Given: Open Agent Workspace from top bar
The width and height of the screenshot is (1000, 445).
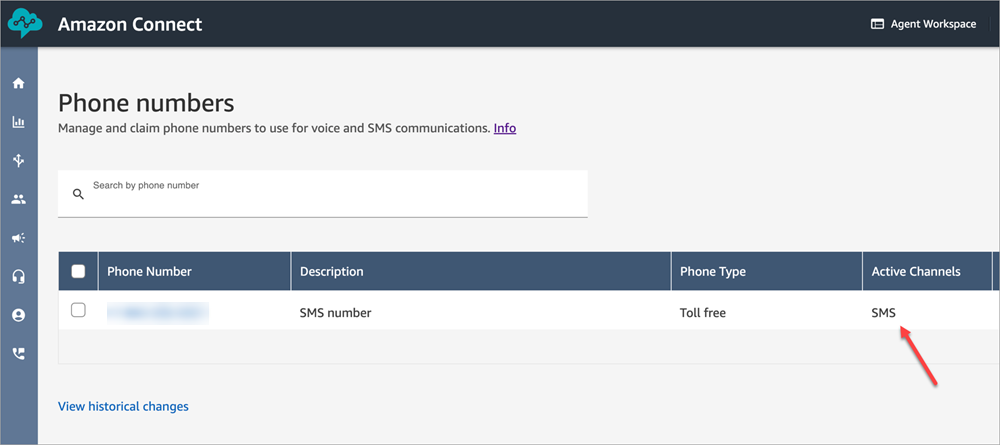Looking at the screenshot, I should tap(923, 24).
